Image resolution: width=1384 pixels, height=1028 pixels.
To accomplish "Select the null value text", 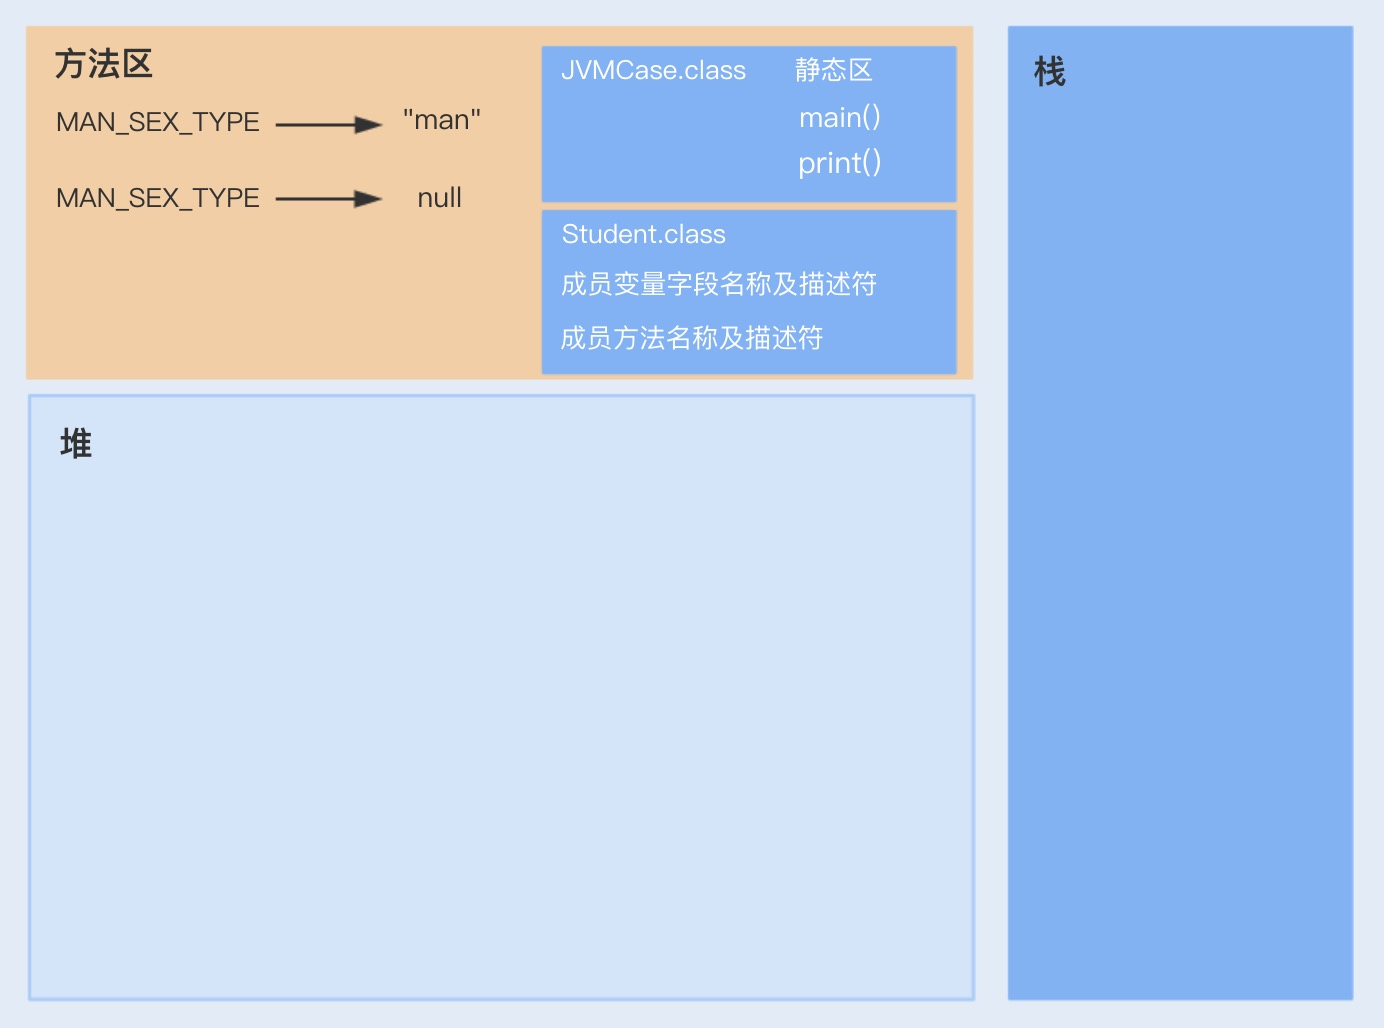I will click(439, 197).
